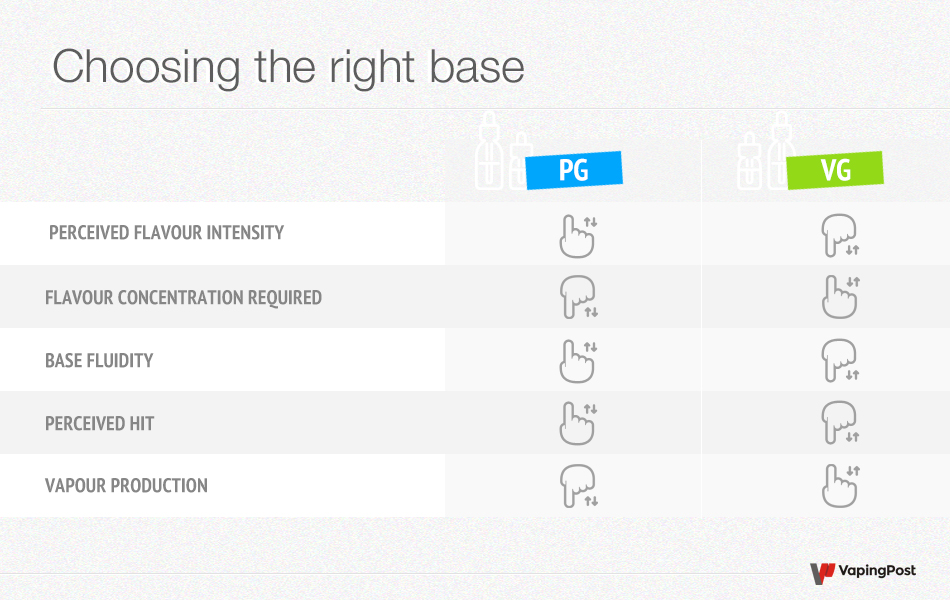The image size is (950, 600).
Task: Select the Vapour Production row label
Action: (126, 486)
